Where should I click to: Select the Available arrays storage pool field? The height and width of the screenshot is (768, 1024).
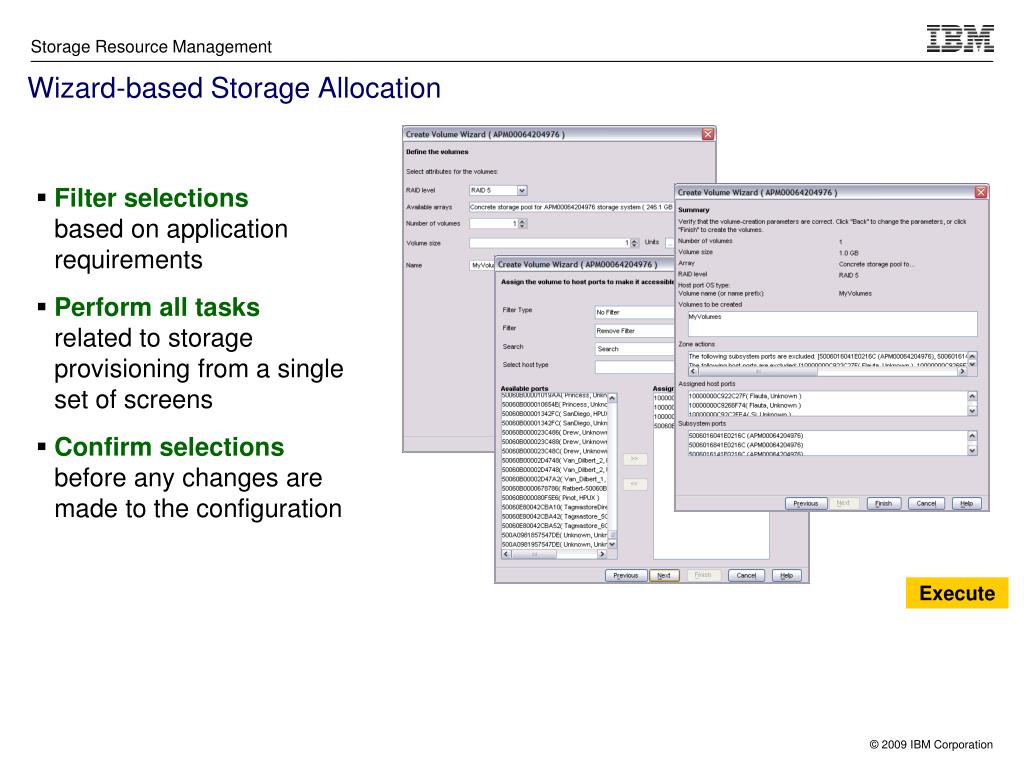pyautogui.click(x=571, y=207)
